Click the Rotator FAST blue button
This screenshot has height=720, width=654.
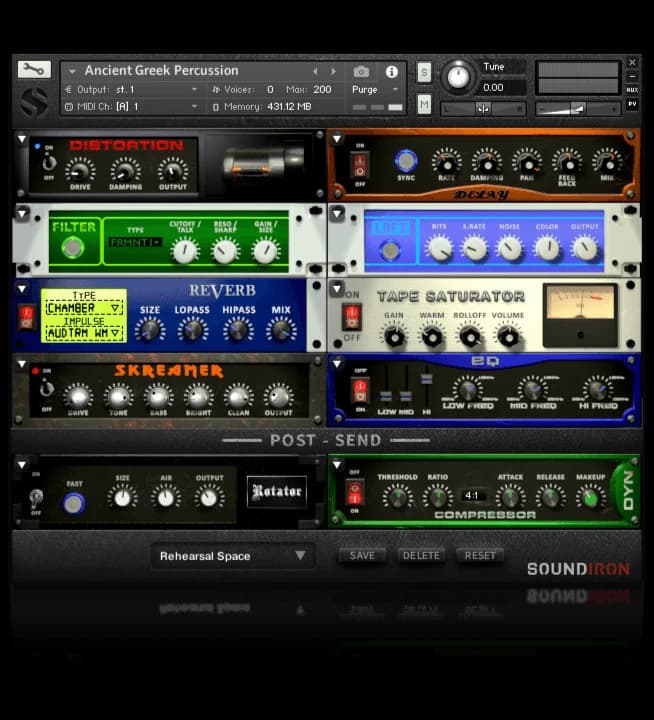(74, 502)
